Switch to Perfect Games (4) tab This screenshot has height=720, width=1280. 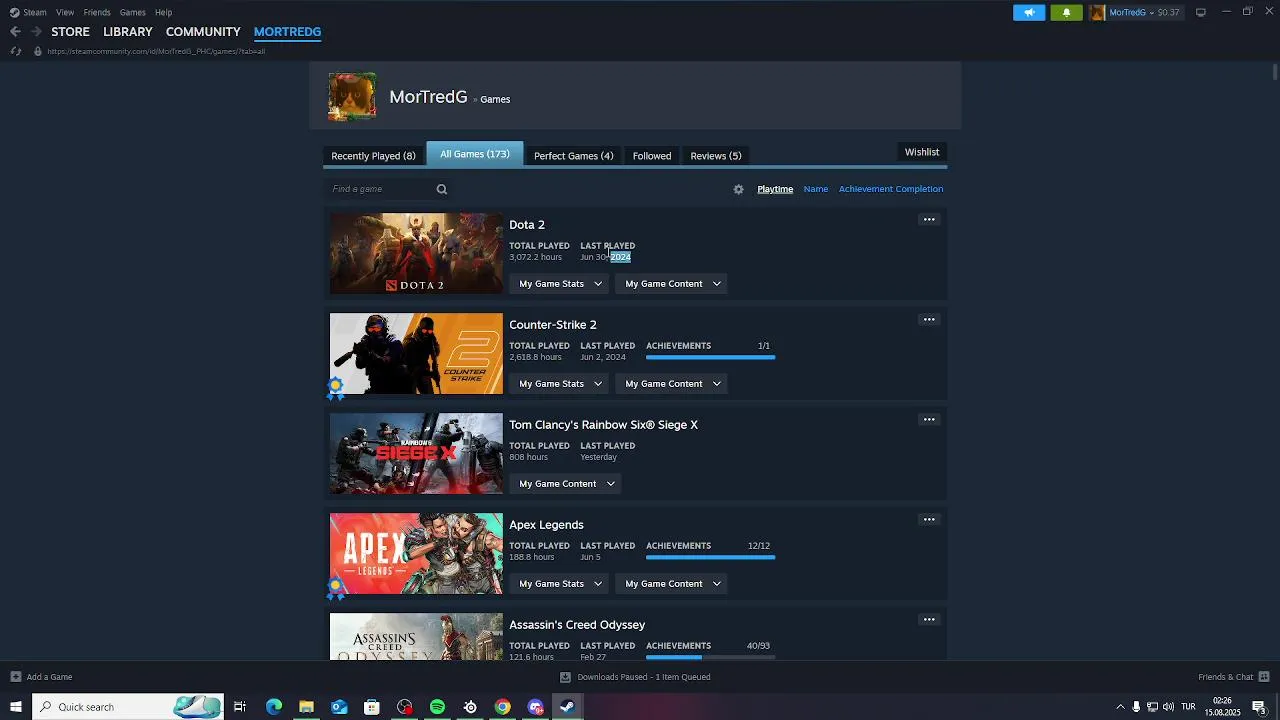coord(573,156)
